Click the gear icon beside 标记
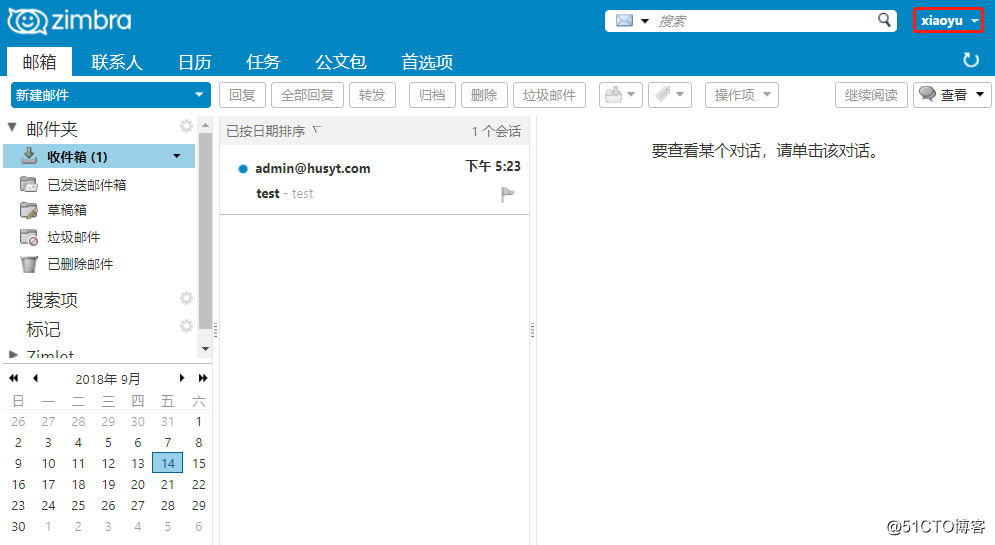 tap(186, 325)
